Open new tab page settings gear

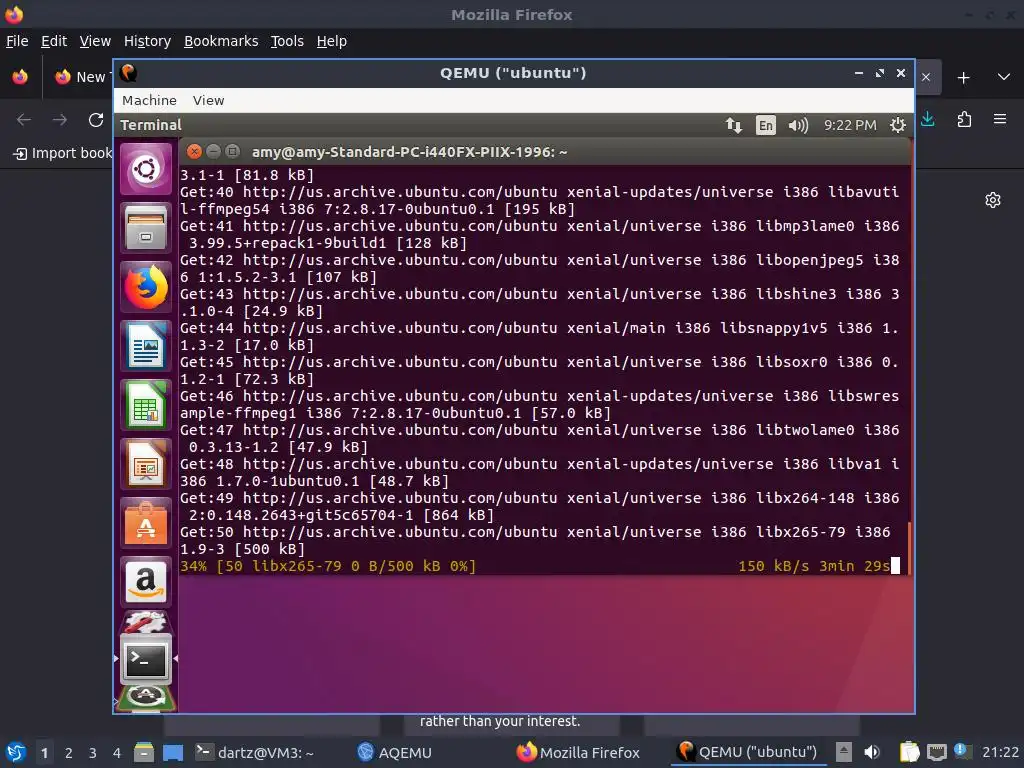(x=993, y=200)
